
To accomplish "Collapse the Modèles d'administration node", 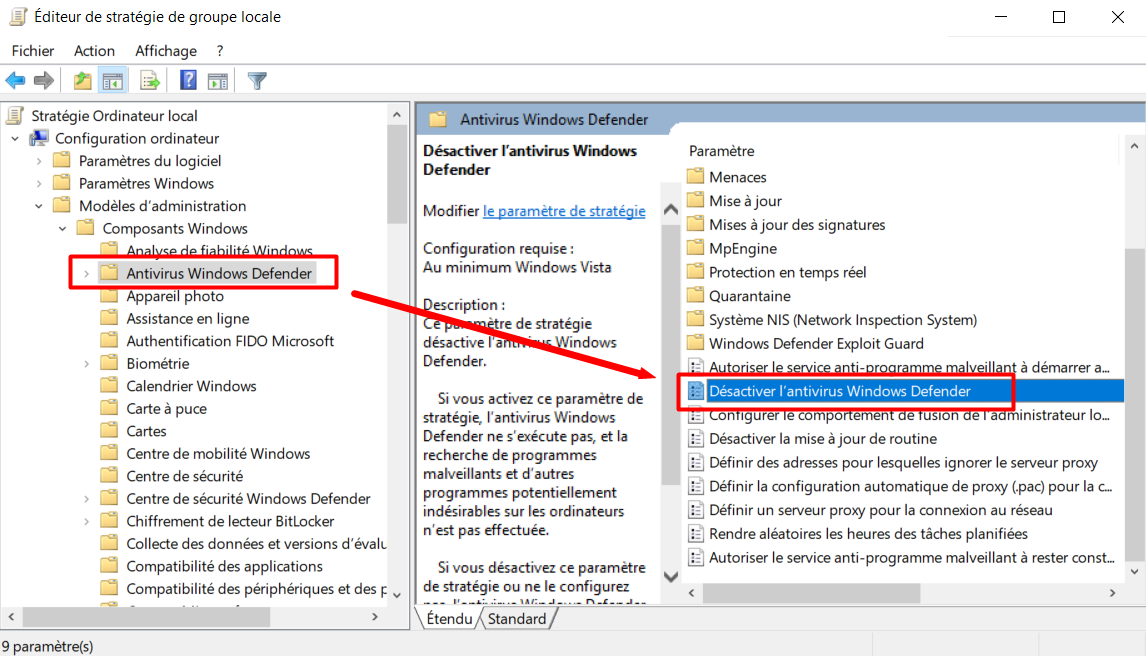I will (39, 206).
